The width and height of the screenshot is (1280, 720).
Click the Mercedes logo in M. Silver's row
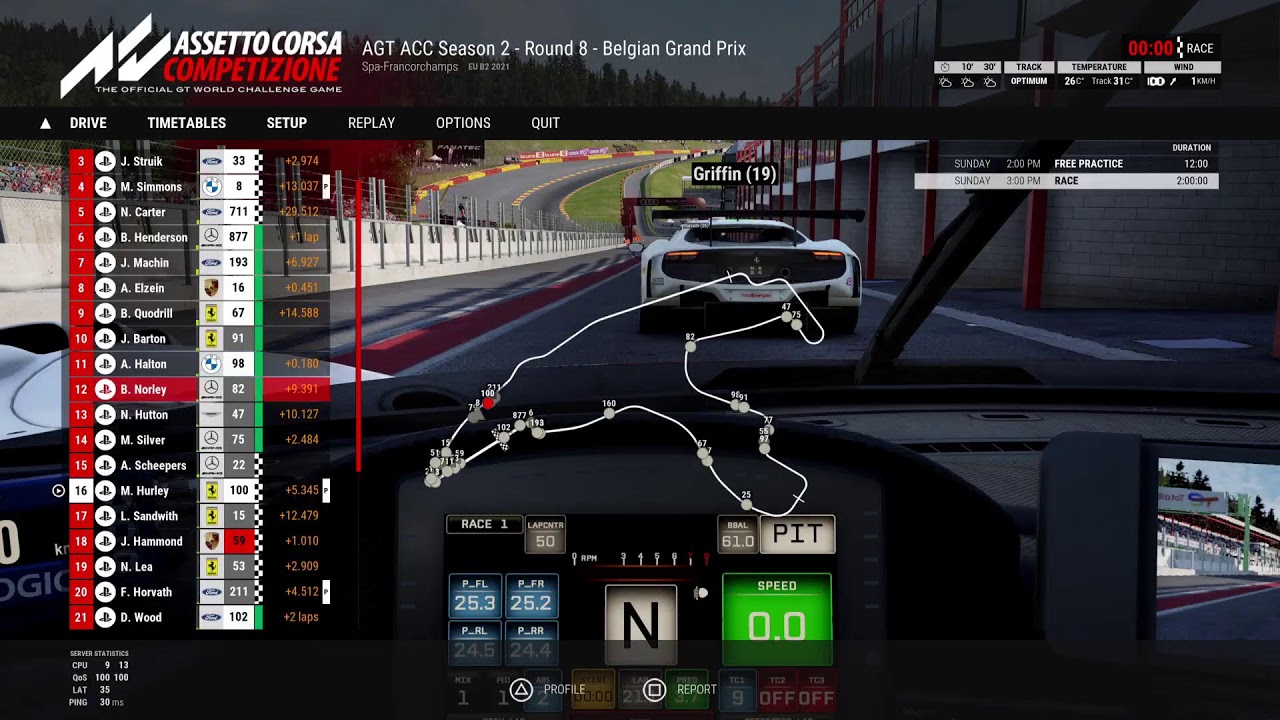(x=211, y=440)
